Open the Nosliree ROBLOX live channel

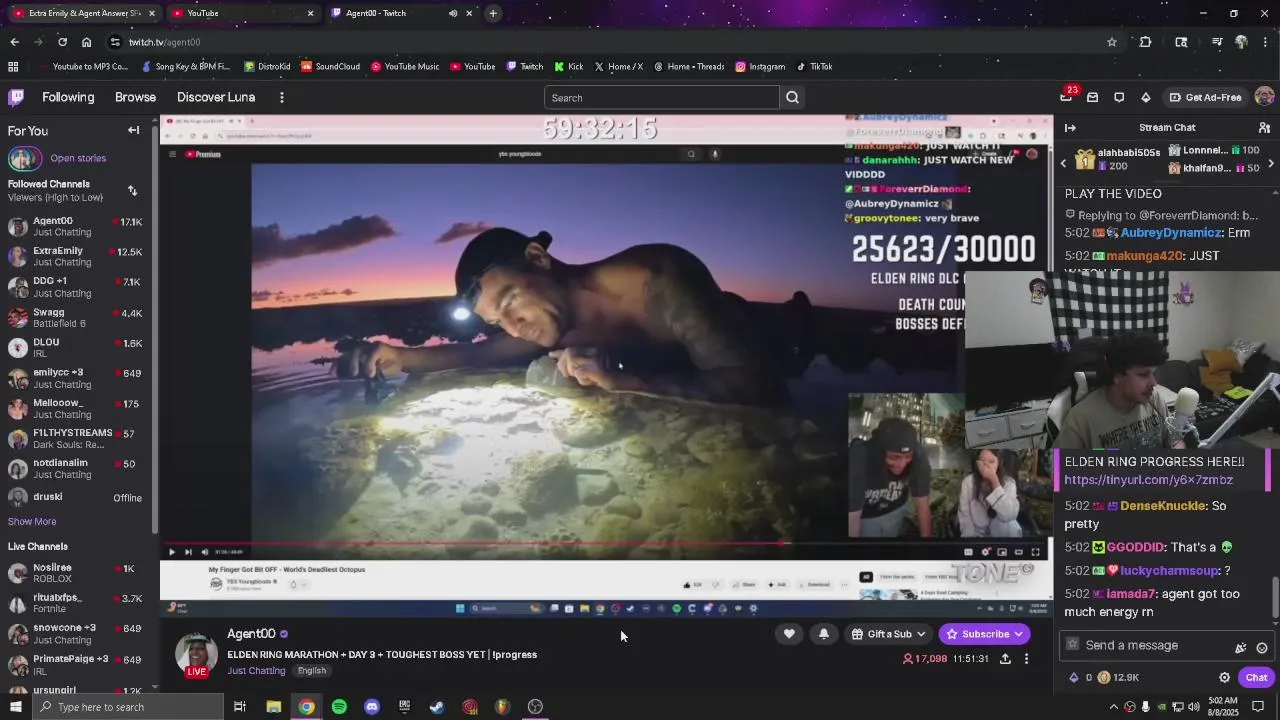click(75, 573)
